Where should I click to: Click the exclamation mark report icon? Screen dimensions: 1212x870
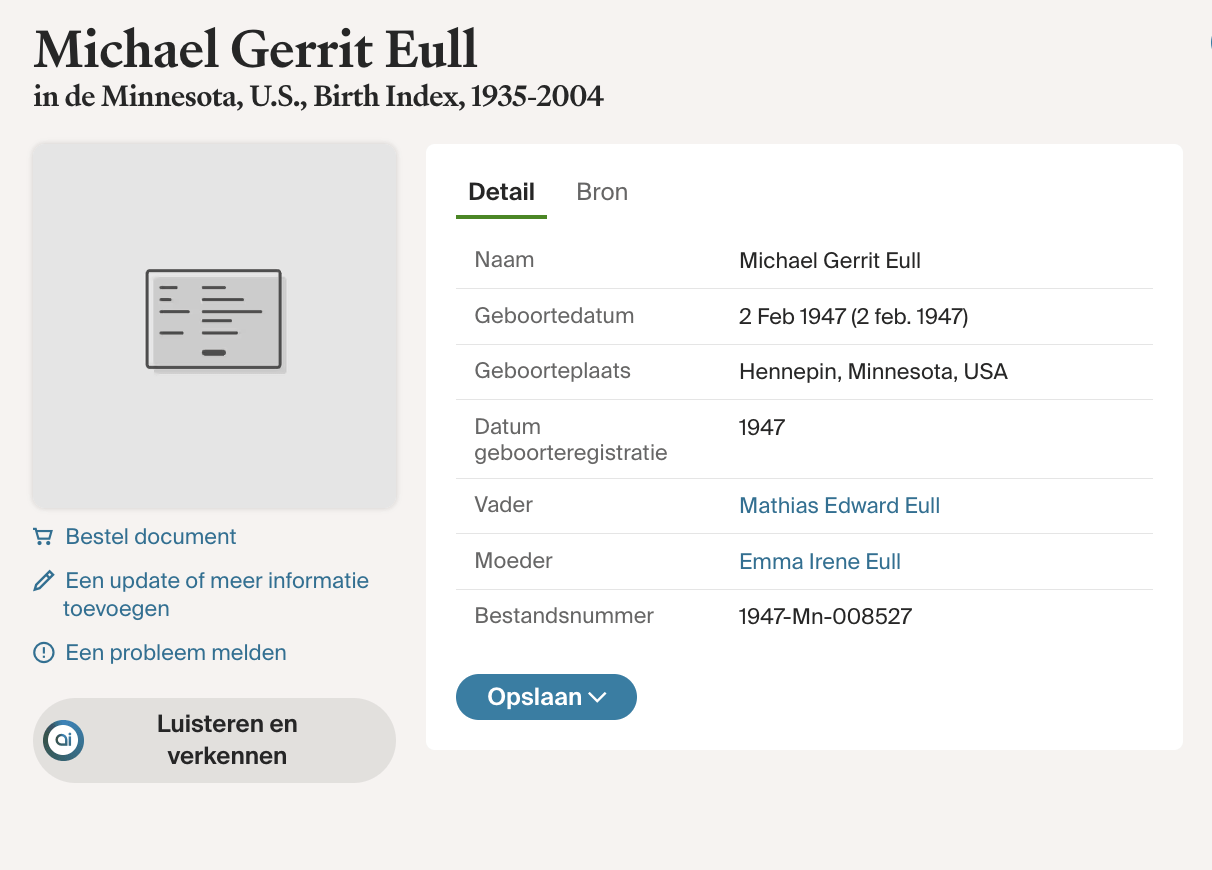(x=43, y=653)
